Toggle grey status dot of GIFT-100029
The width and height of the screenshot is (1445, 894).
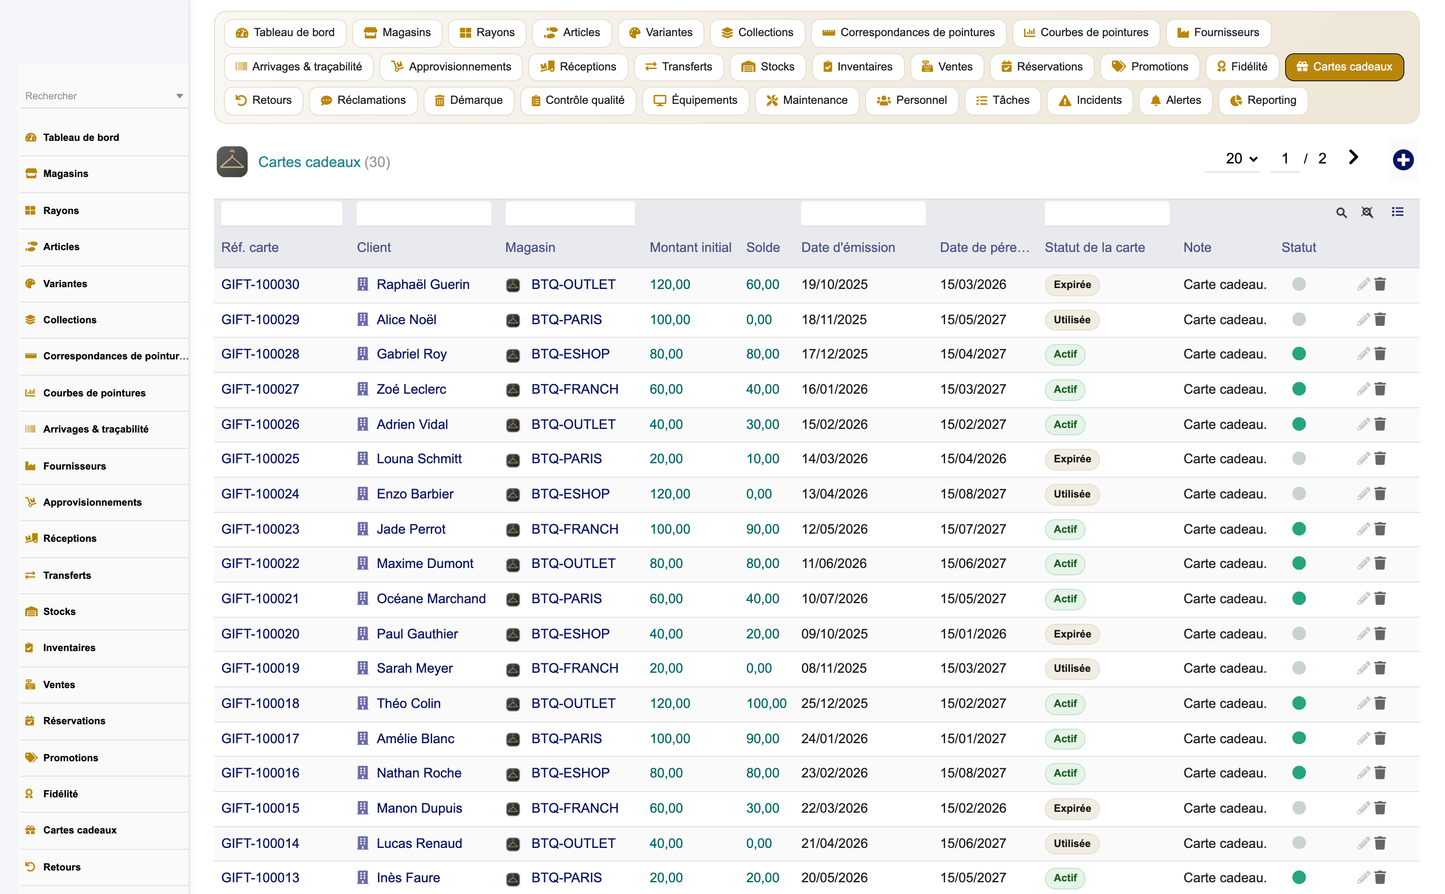pos(1299,319)
